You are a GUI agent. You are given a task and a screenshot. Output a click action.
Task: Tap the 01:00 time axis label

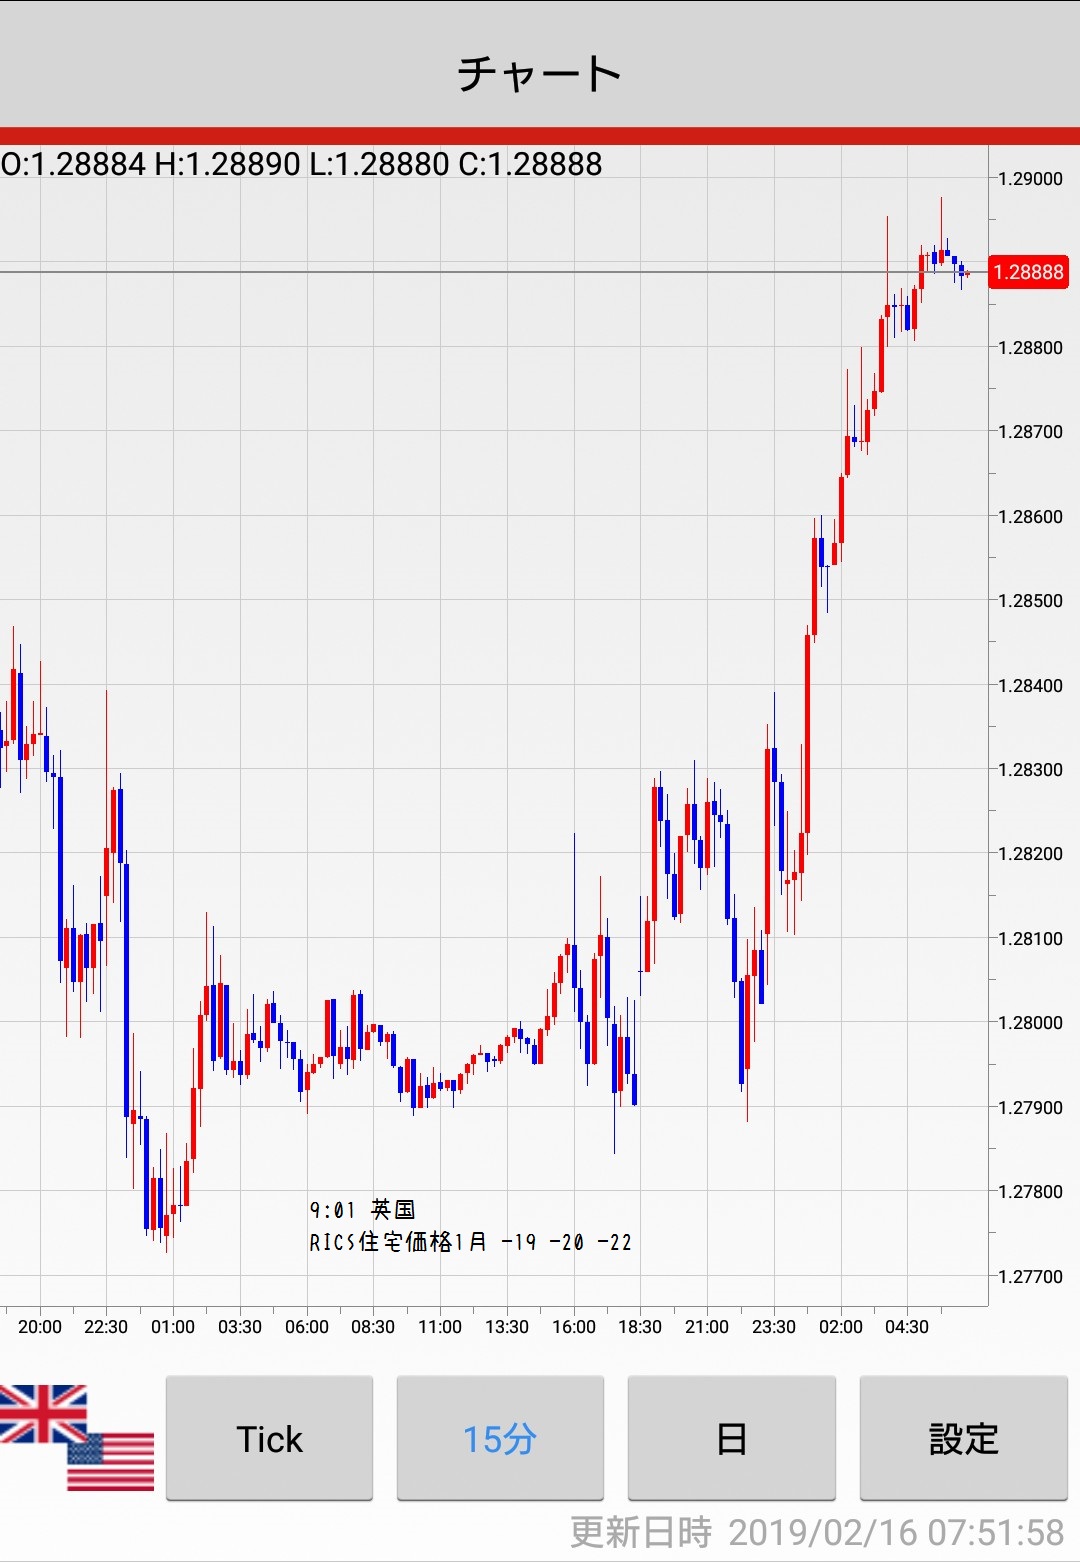(x=173, y=1326)
